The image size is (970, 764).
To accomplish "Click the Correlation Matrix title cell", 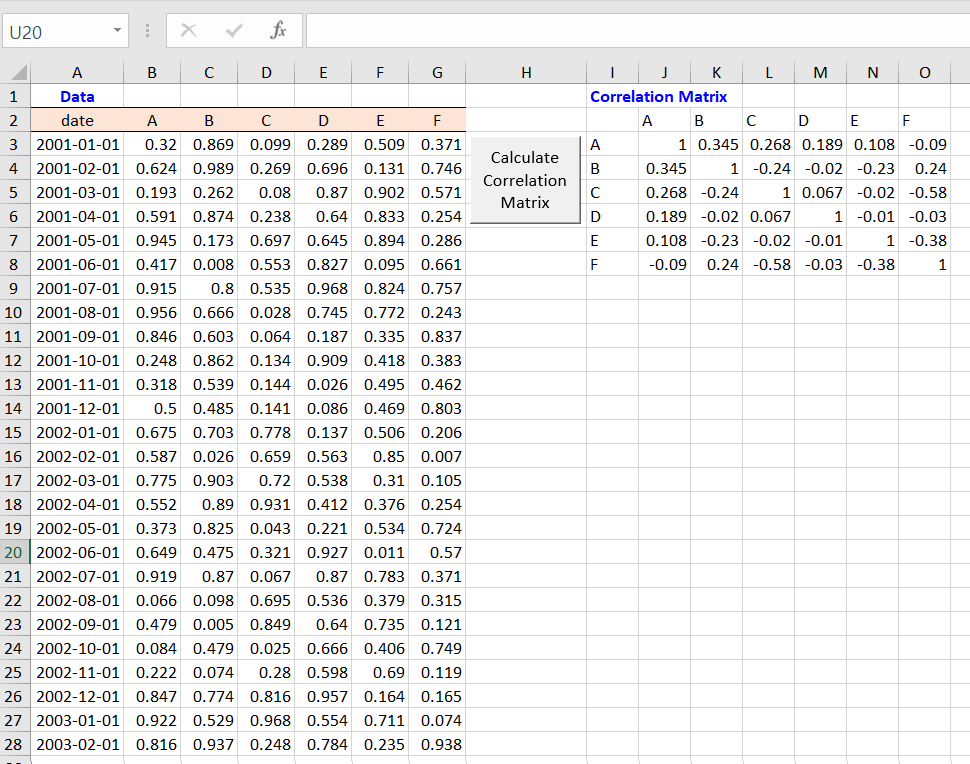I will pos(658,97).
